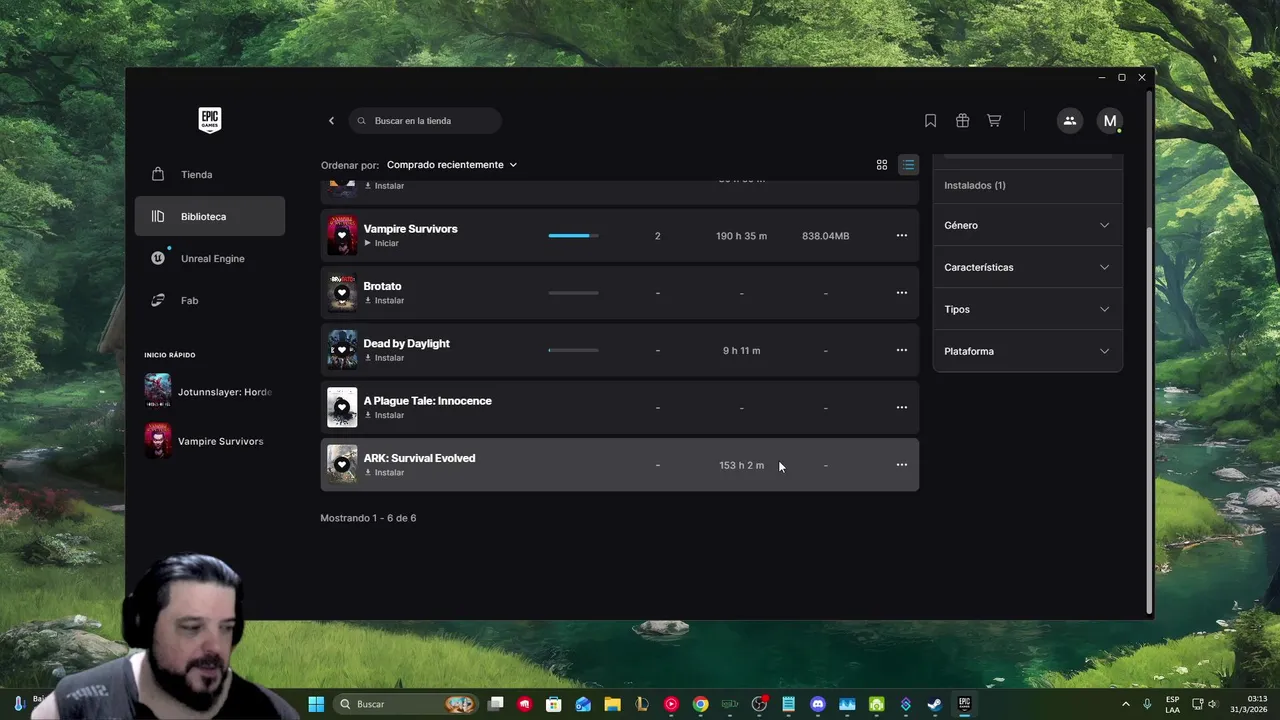The width and height of the screenshot is (1280, 720).
Task: Click A Plague Tale: Innocence thumbnail
Action: point(342,408)
